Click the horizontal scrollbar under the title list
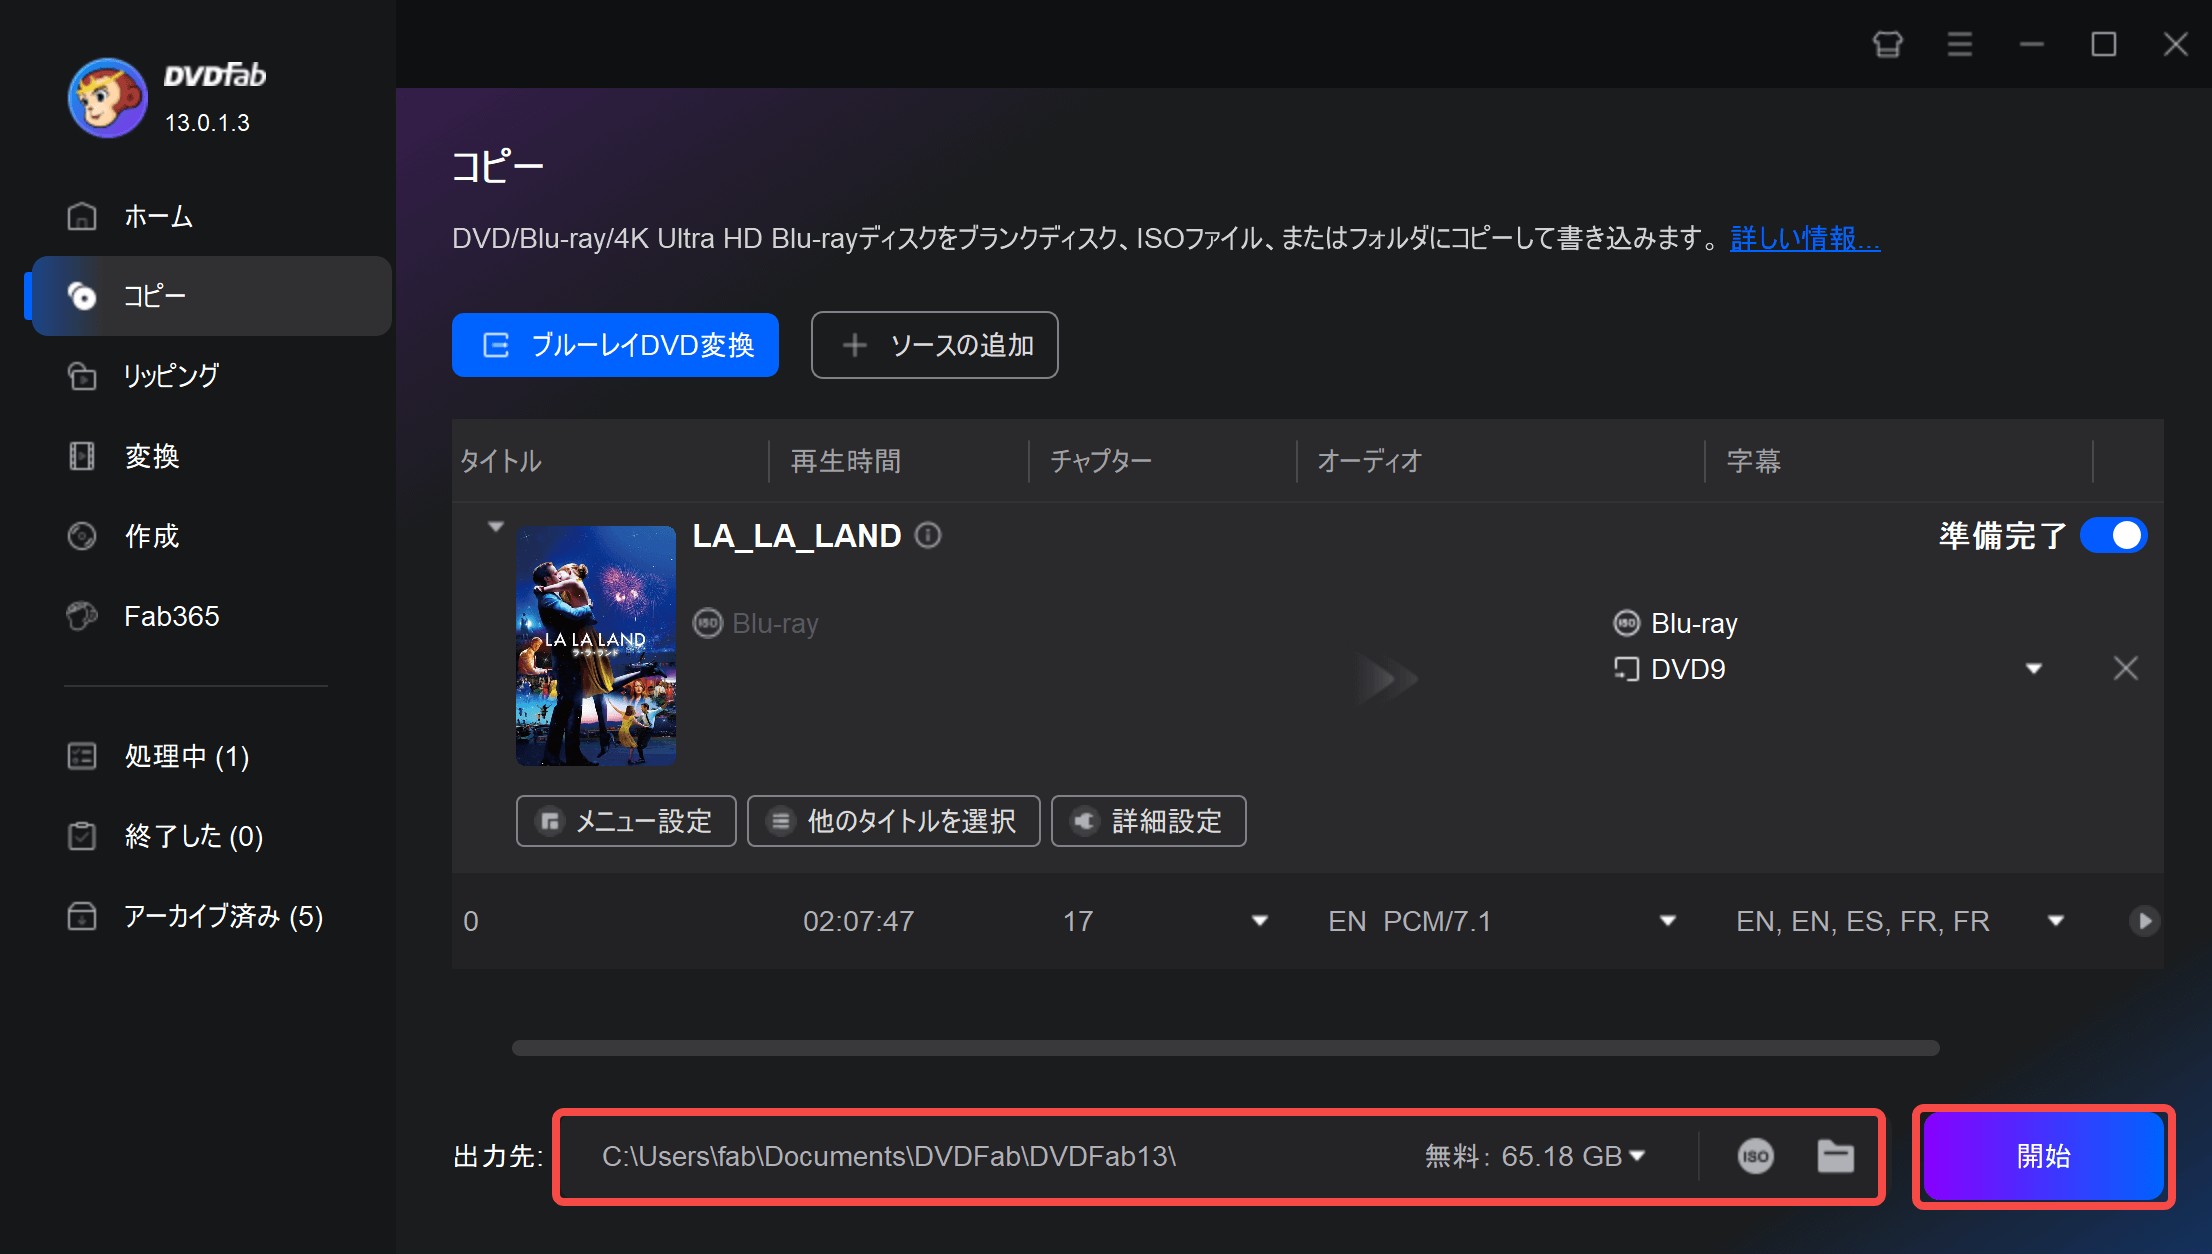 point(1226,1048)
